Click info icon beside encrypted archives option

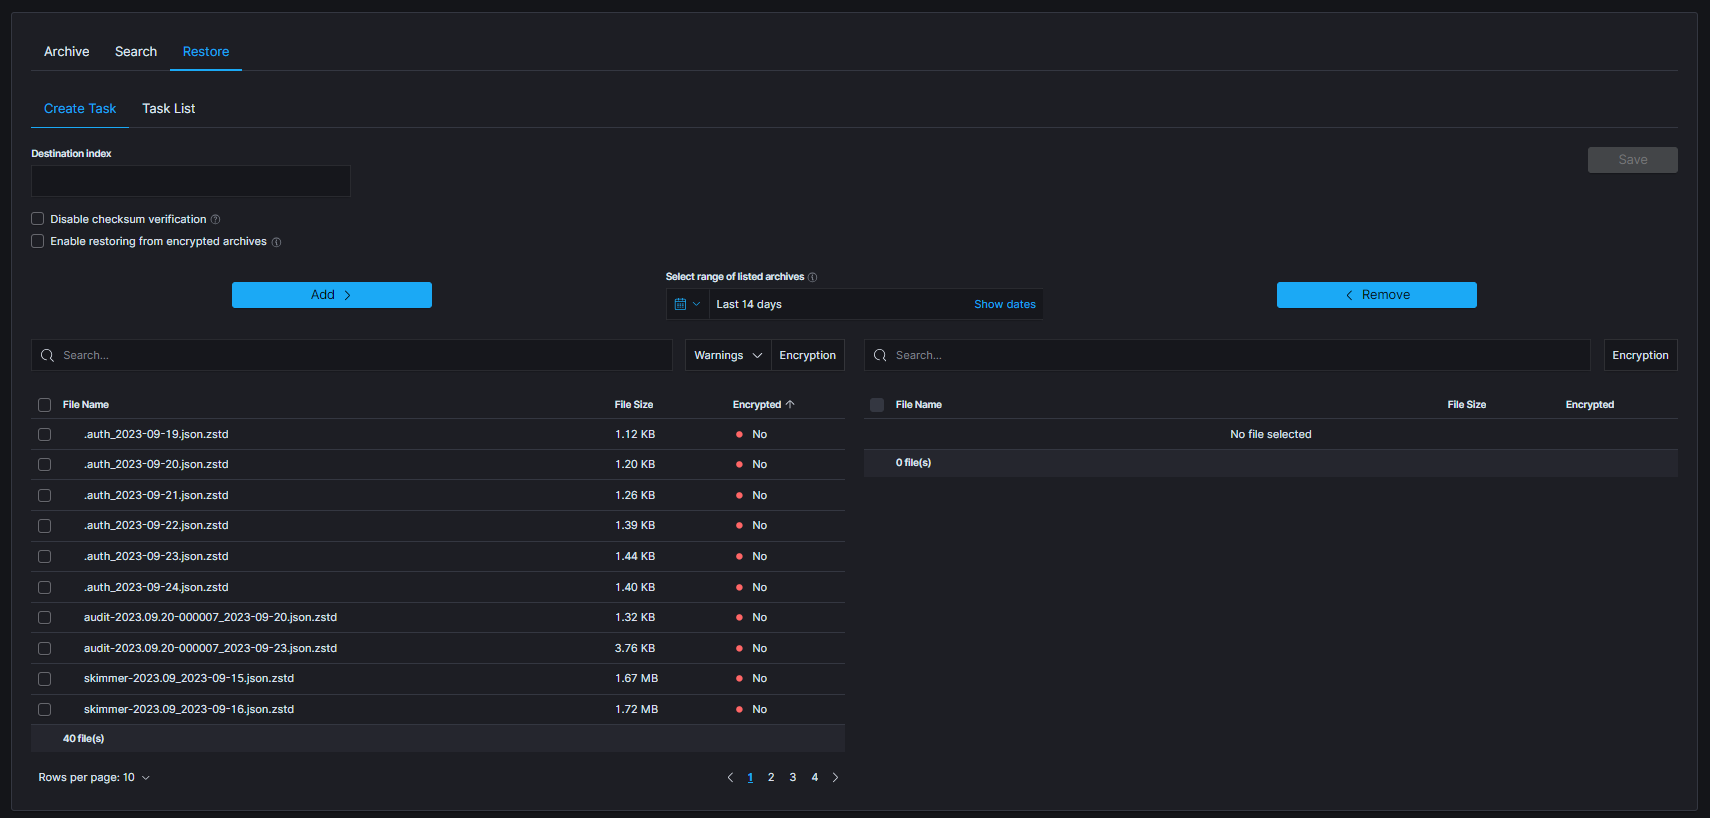coord(277,242)
